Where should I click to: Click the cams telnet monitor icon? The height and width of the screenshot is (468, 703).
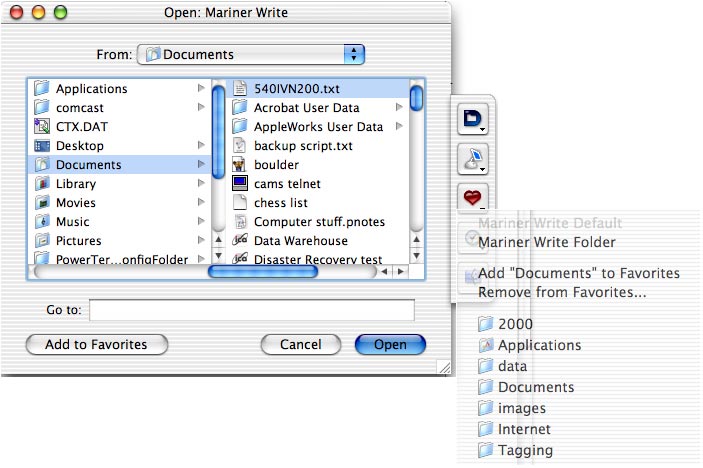(240, 183)
